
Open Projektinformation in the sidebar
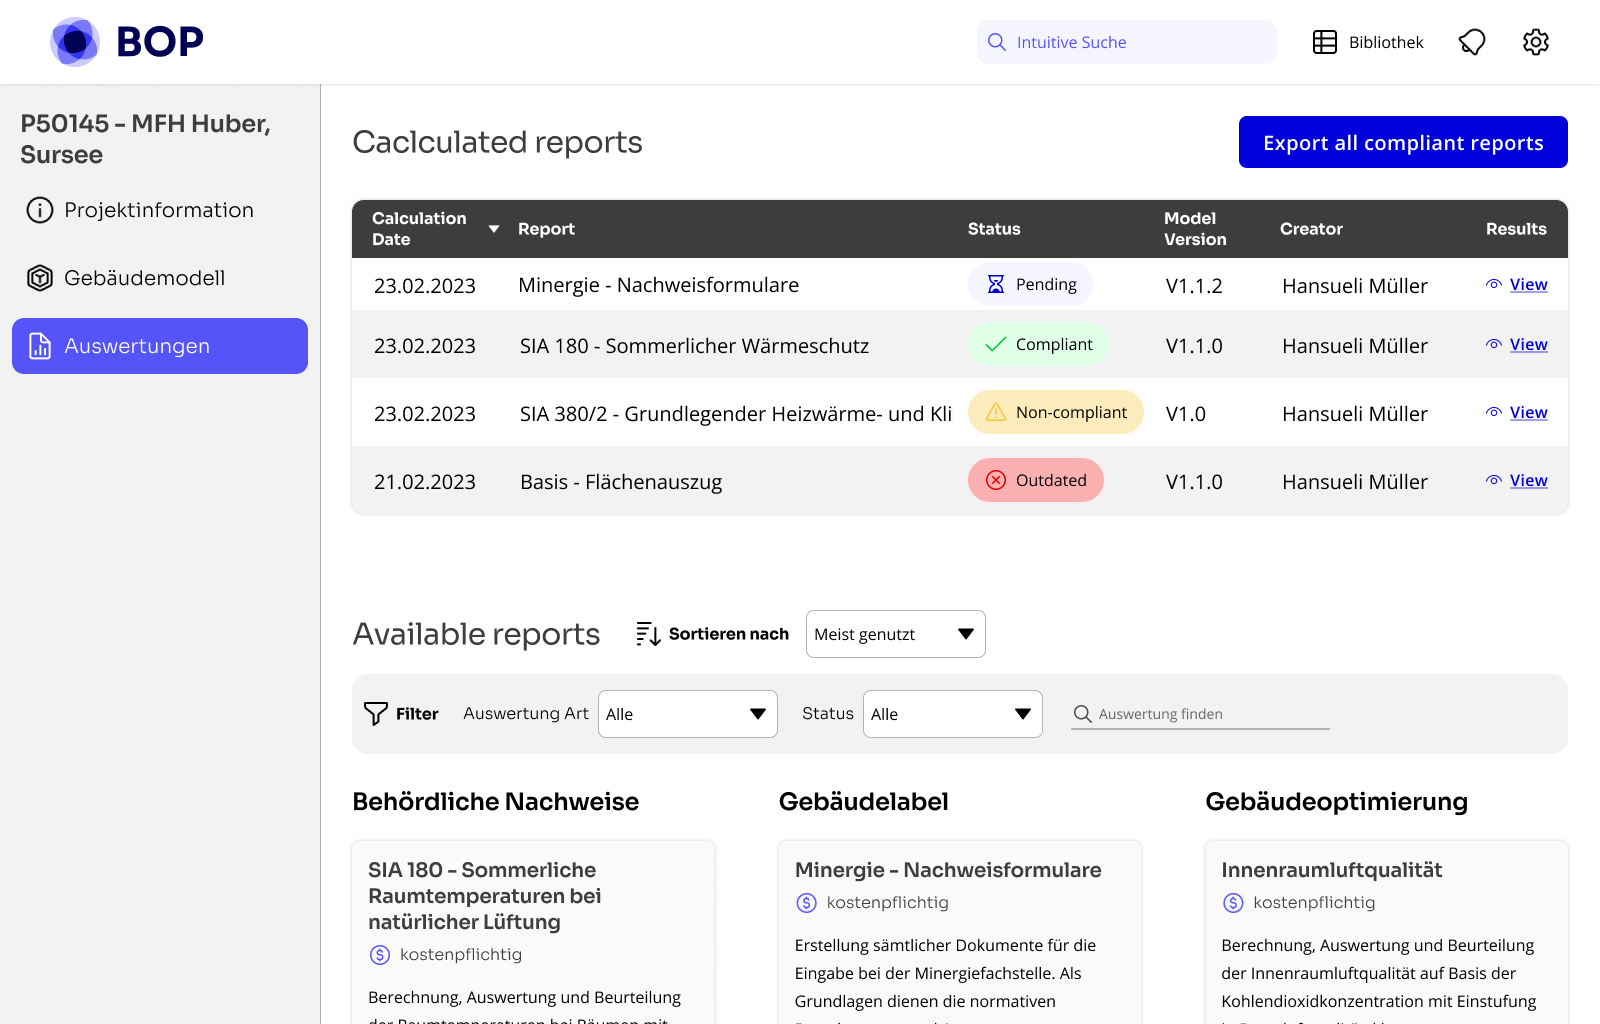point(160,210)
